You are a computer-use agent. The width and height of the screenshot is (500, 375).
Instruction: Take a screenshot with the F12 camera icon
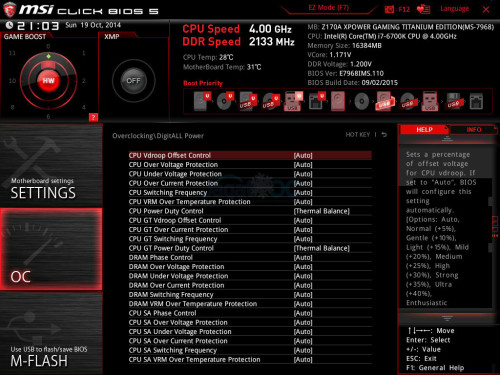389,9
